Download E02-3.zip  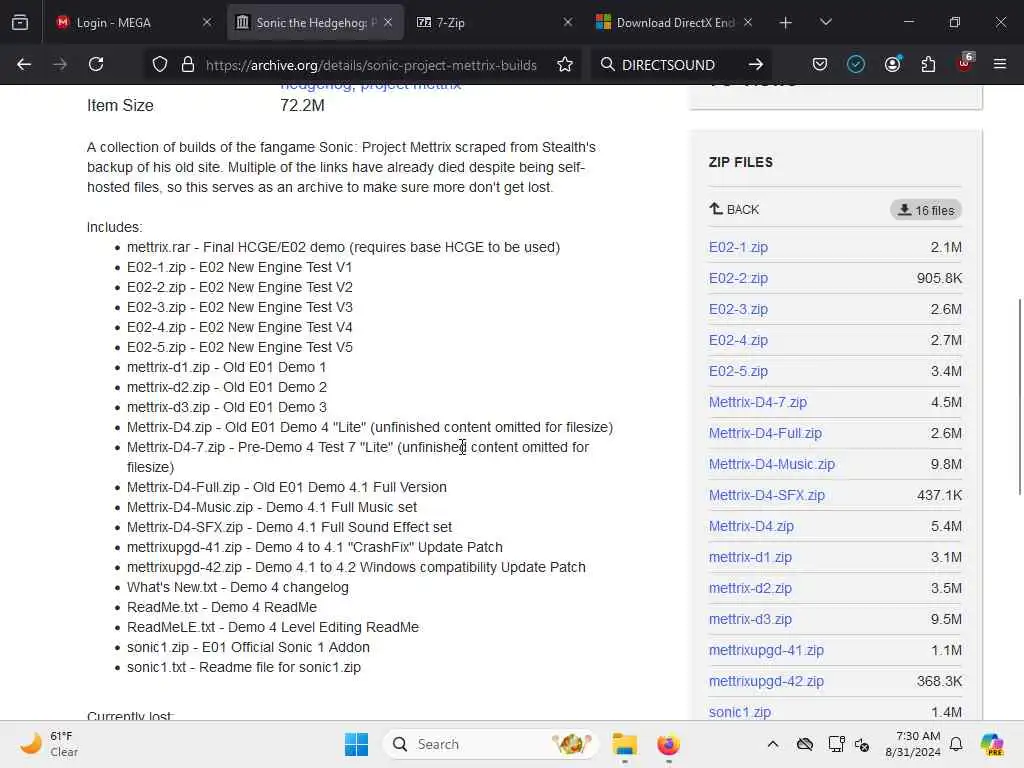pos(738,309)
